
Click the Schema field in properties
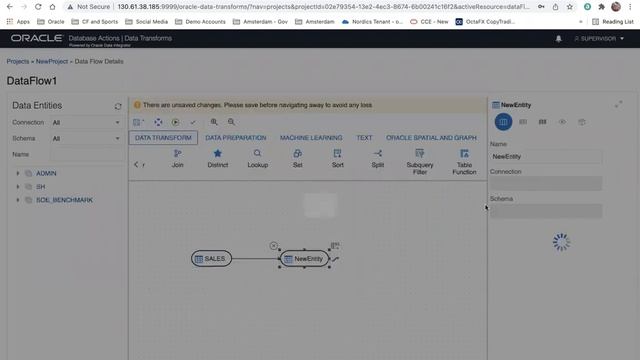coord(546,211)
